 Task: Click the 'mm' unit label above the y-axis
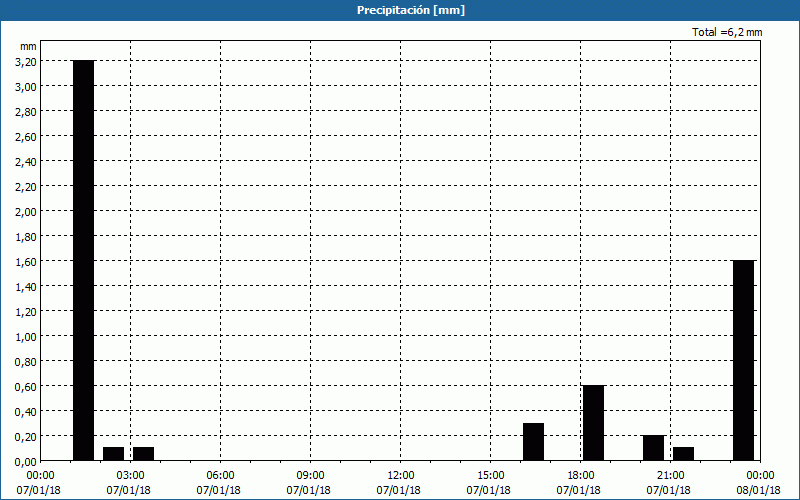click(x=29, y=46)
